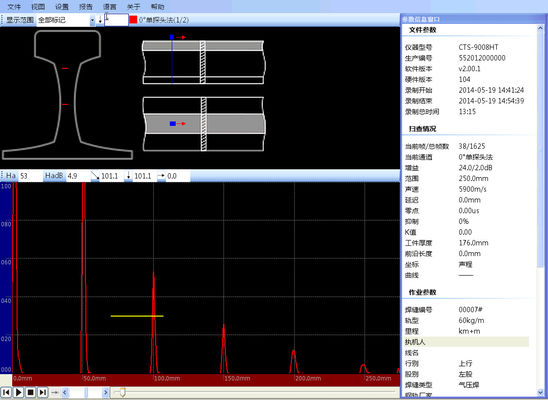
Task: Open the 帮助 (Help) menu
Action: (157, 6)
